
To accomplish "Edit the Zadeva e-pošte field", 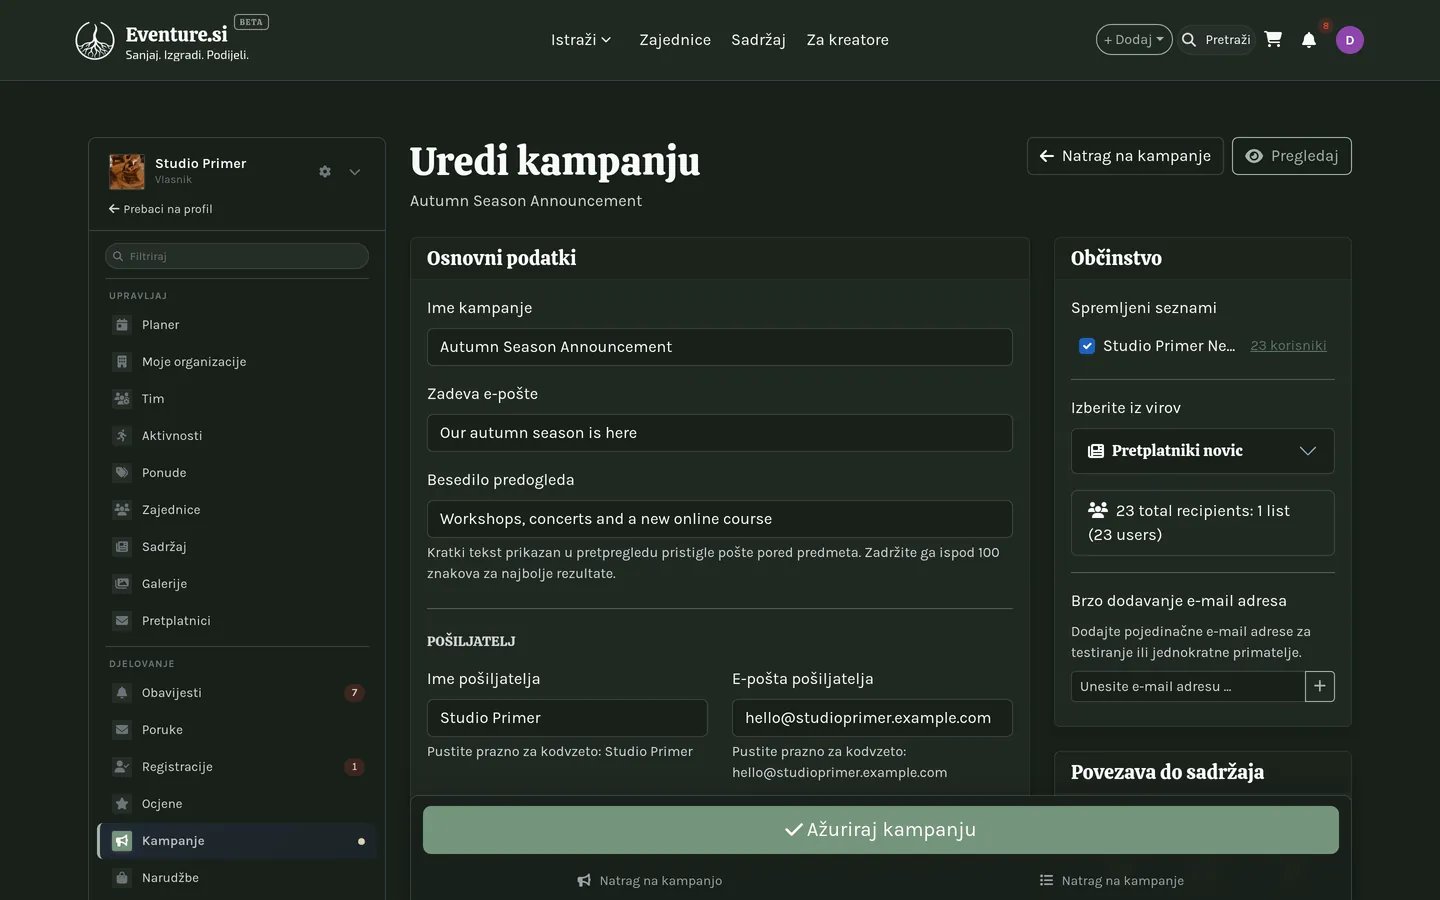I will point(720,433).
